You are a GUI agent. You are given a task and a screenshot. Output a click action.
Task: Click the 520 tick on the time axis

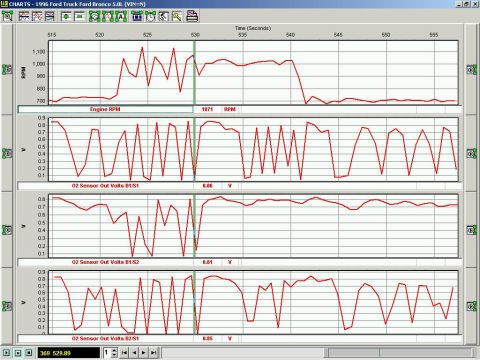point(100,35)
